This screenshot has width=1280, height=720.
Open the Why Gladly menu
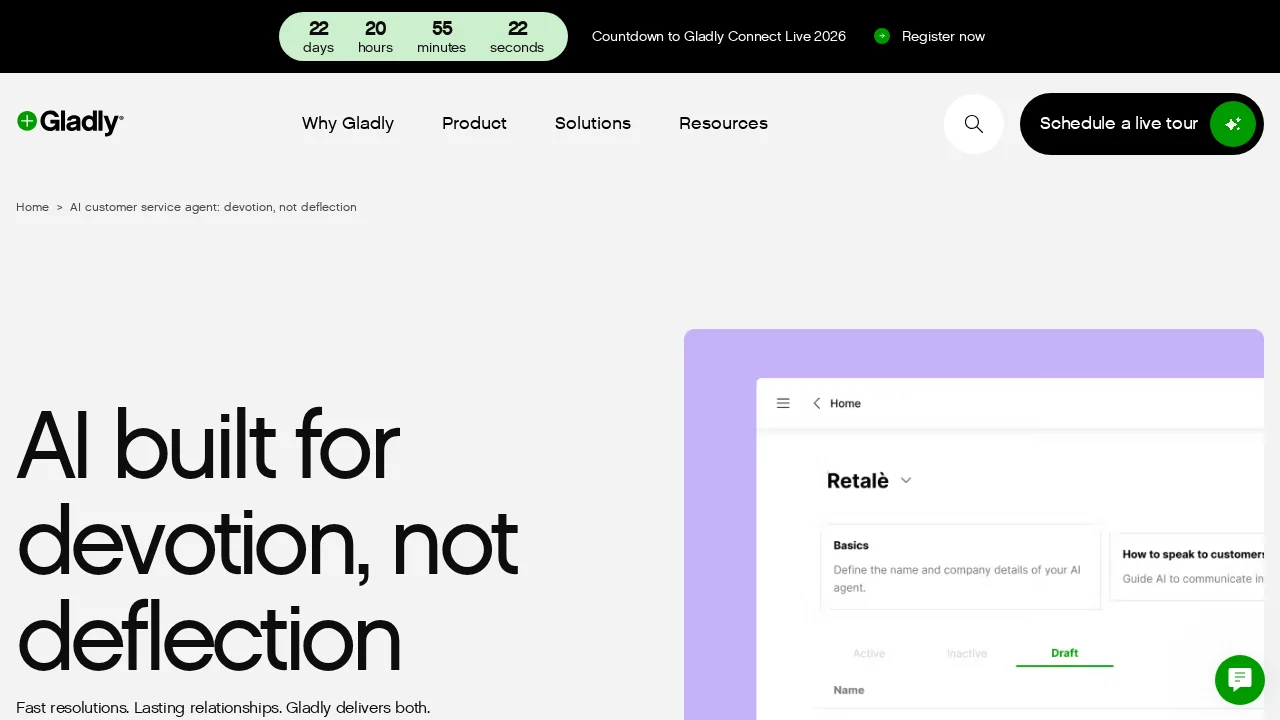(348, 123)
